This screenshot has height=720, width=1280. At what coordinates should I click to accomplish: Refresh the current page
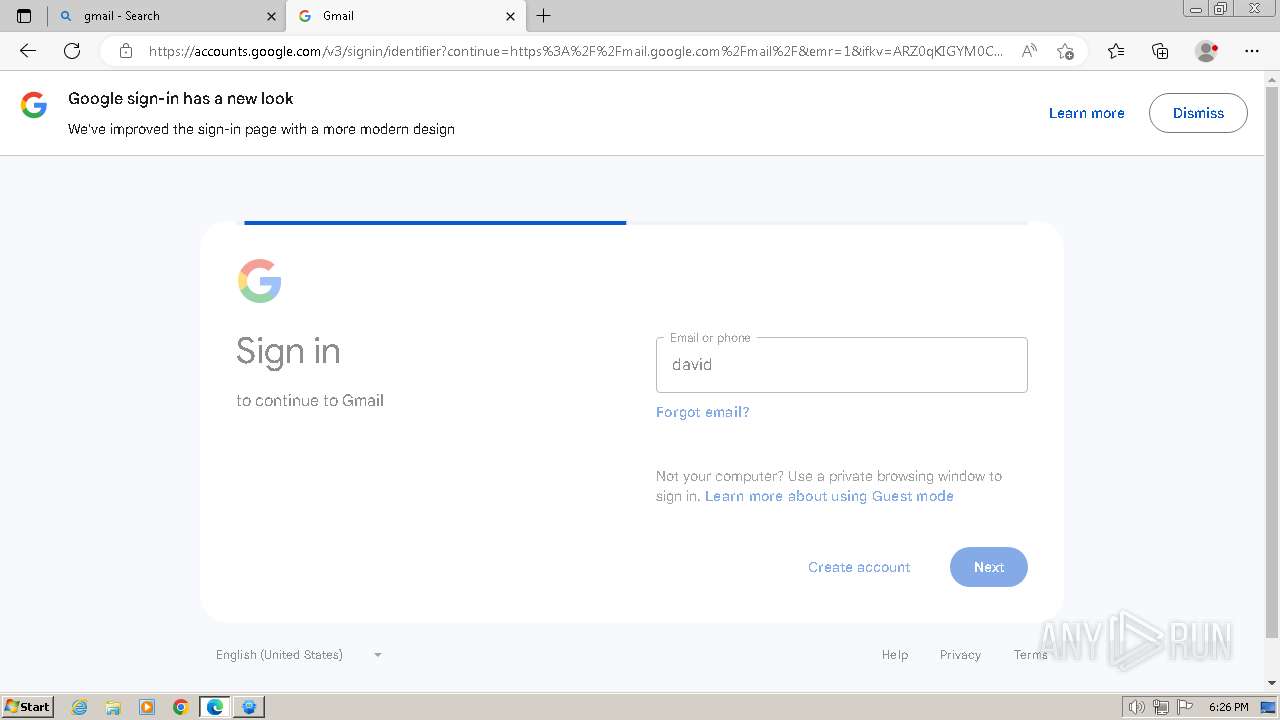[72, 51]
